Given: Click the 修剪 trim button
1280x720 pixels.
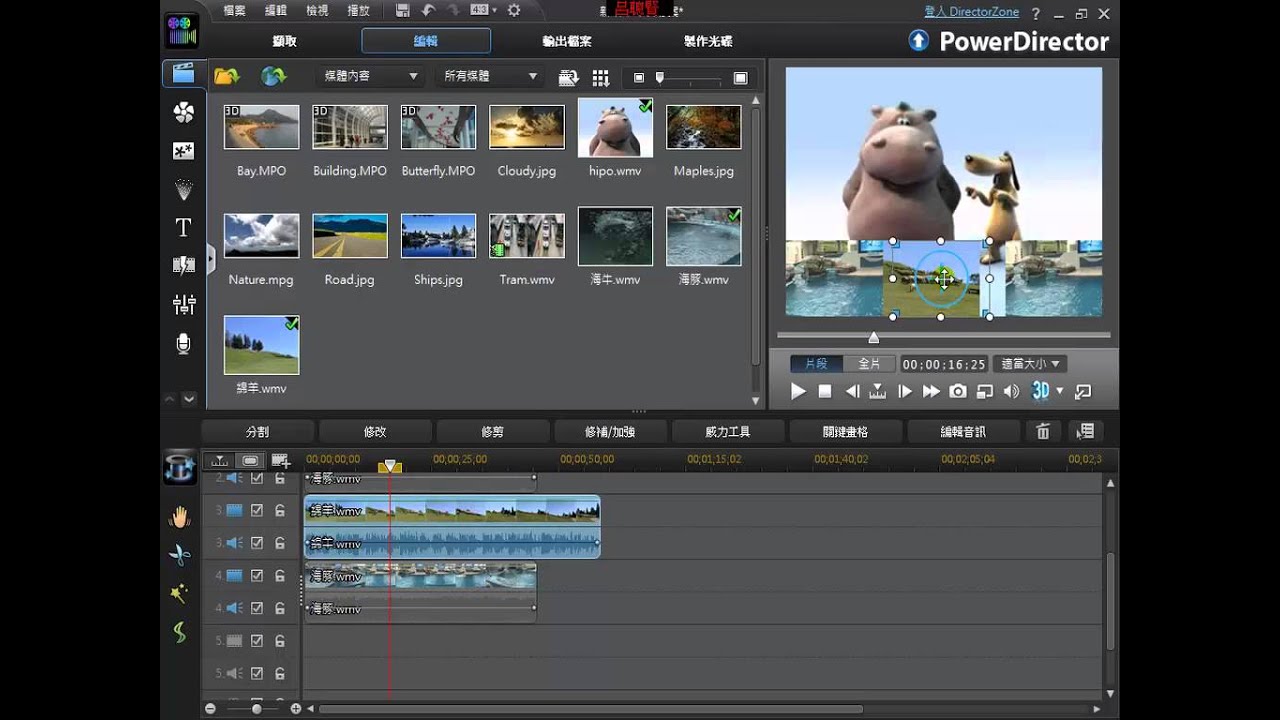Looking at the screenshot, I should click(x=492, y=432).
